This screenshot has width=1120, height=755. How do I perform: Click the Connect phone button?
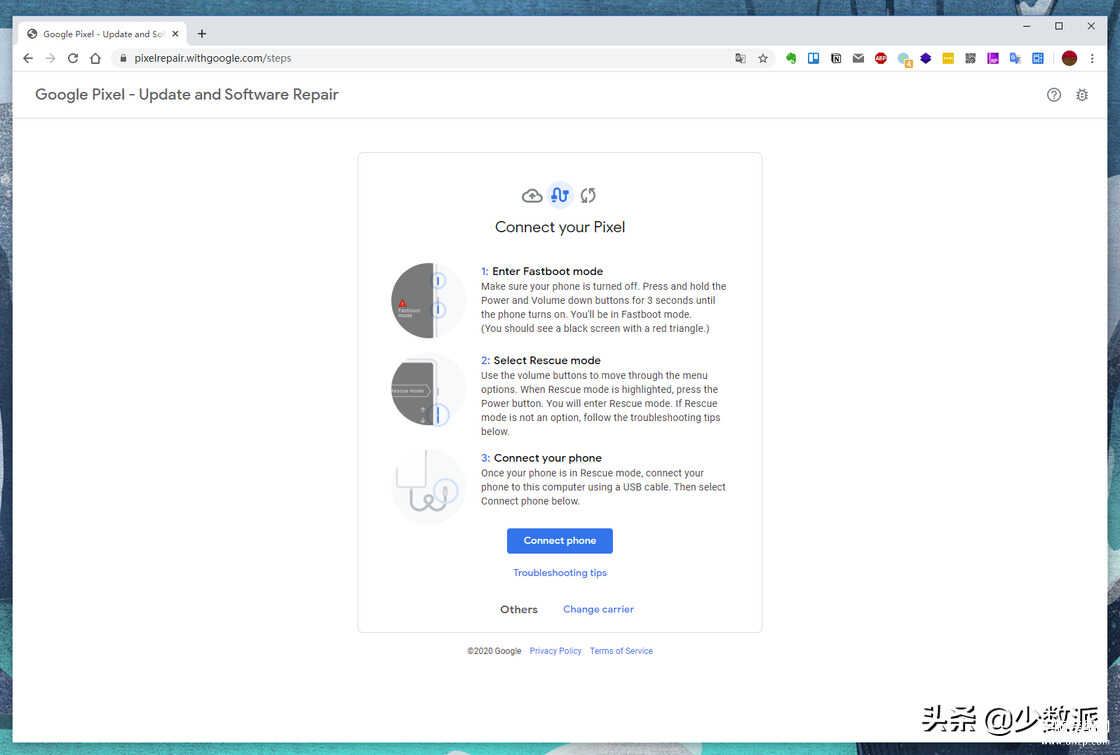click(x=560, y=541)
